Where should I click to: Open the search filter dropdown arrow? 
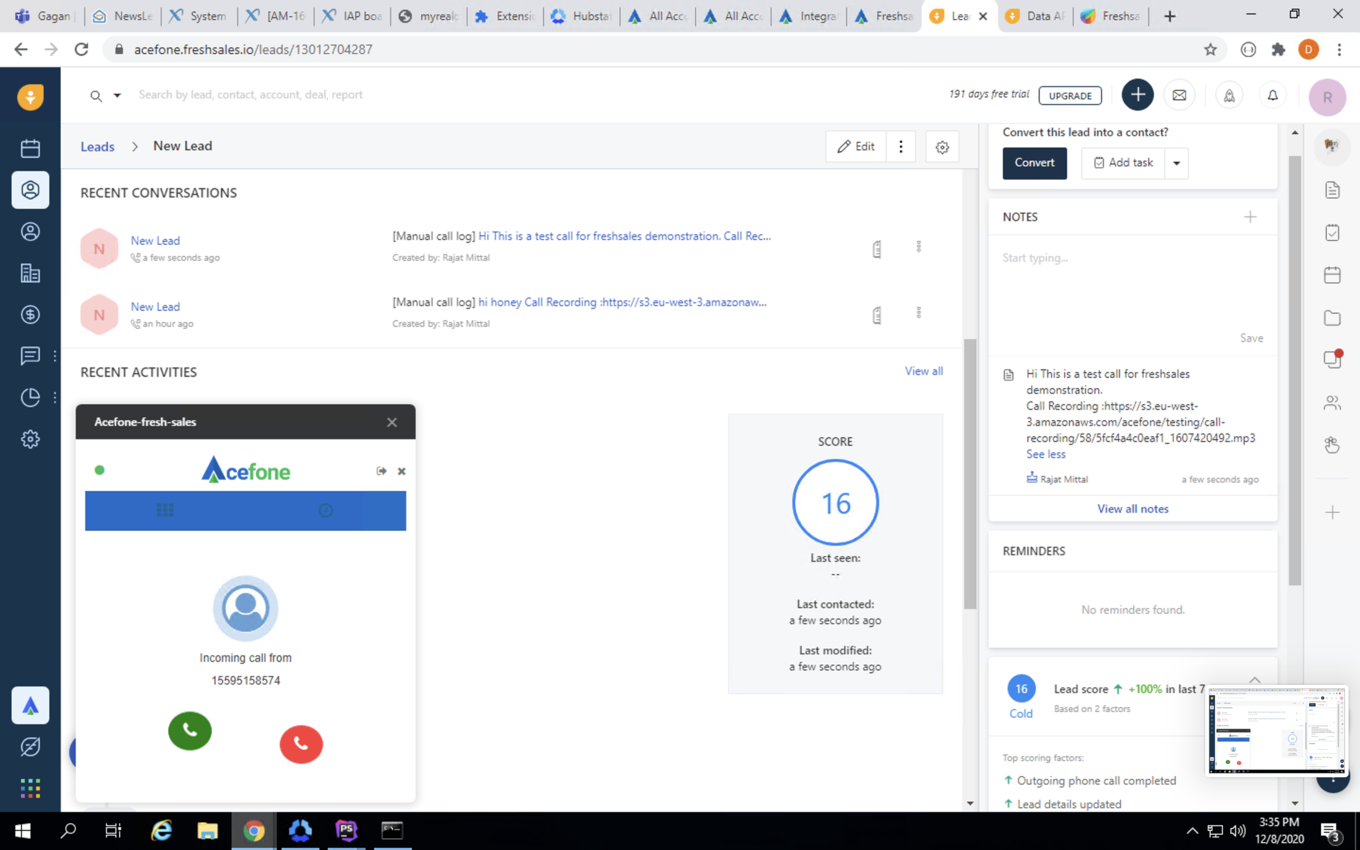117,96
